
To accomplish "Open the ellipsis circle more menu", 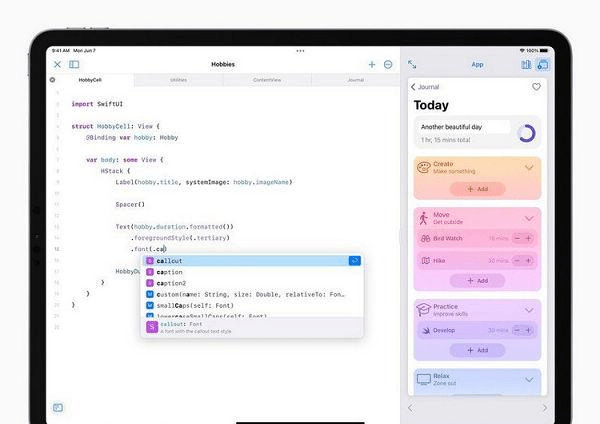I will click(x=388, y=65).
